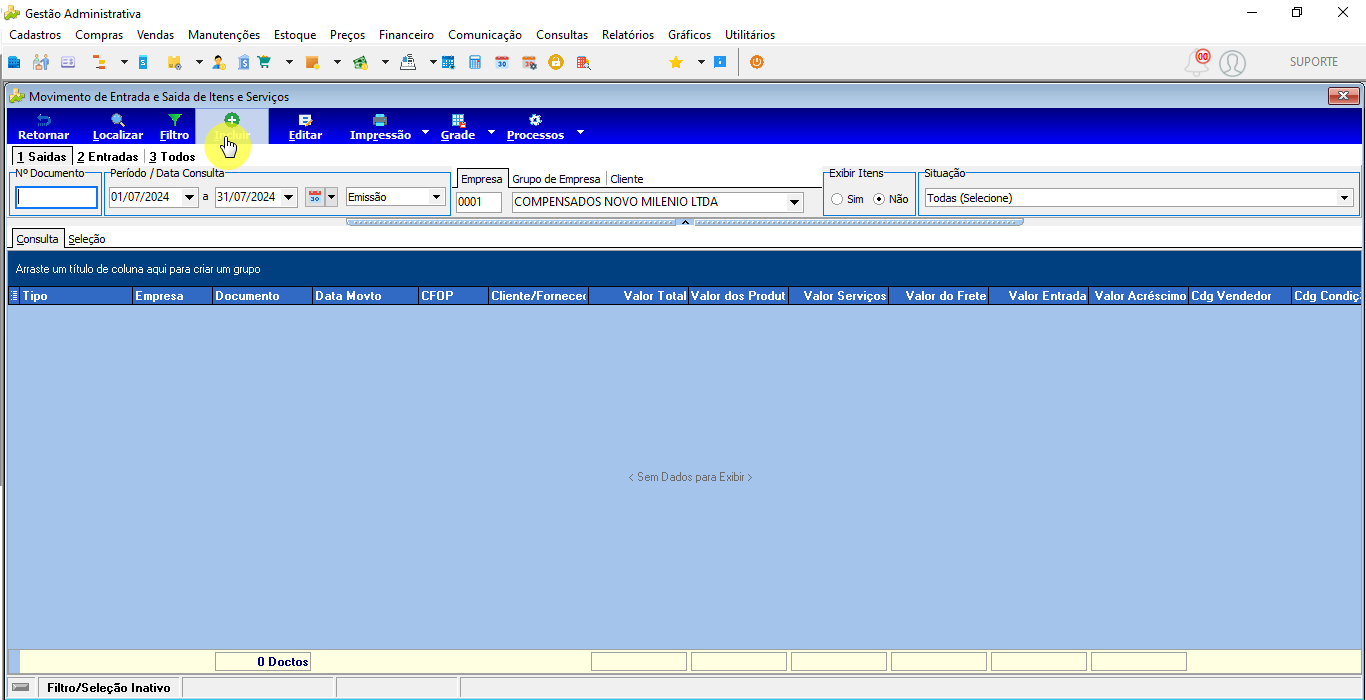Open the Localizar search tool
This screenshot has height=700, width=1366.
[118, 127]
